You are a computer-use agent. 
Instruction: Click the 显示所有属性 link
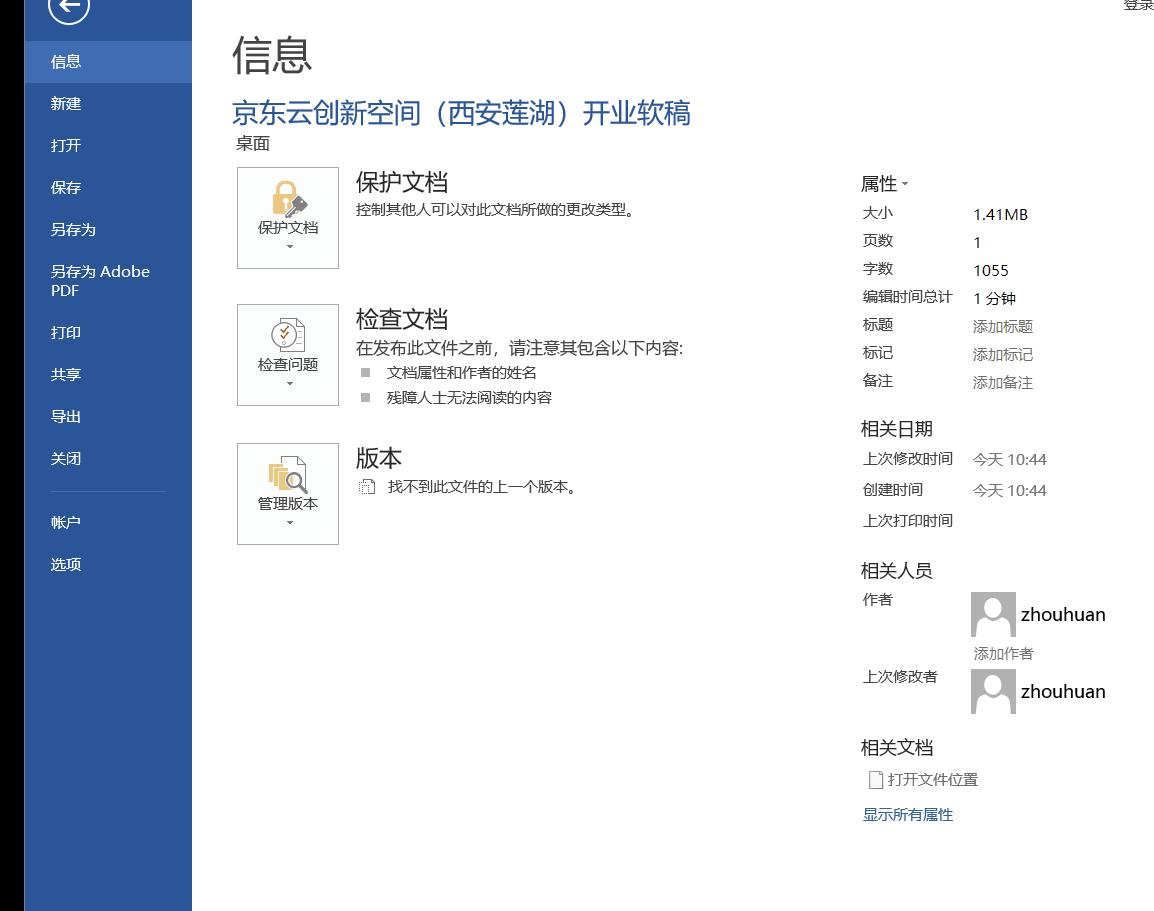[x=907, y=815]
